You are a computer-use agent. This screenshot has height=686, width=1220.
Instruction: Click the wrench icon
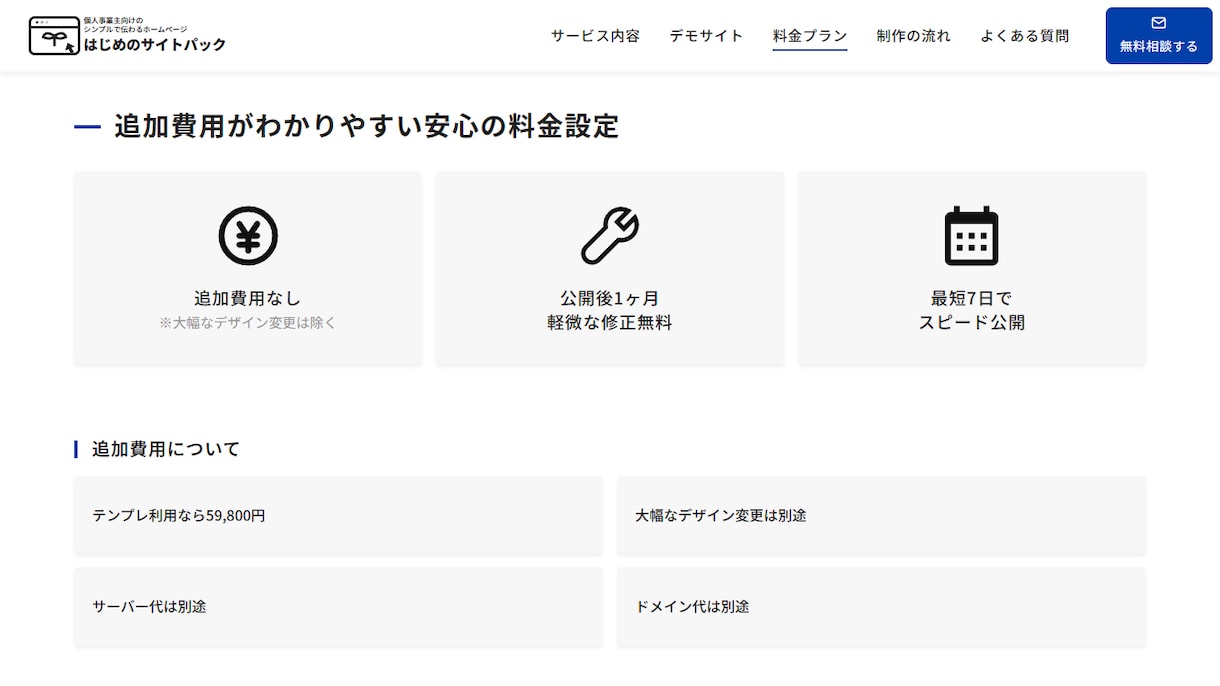tap(610, 236)
